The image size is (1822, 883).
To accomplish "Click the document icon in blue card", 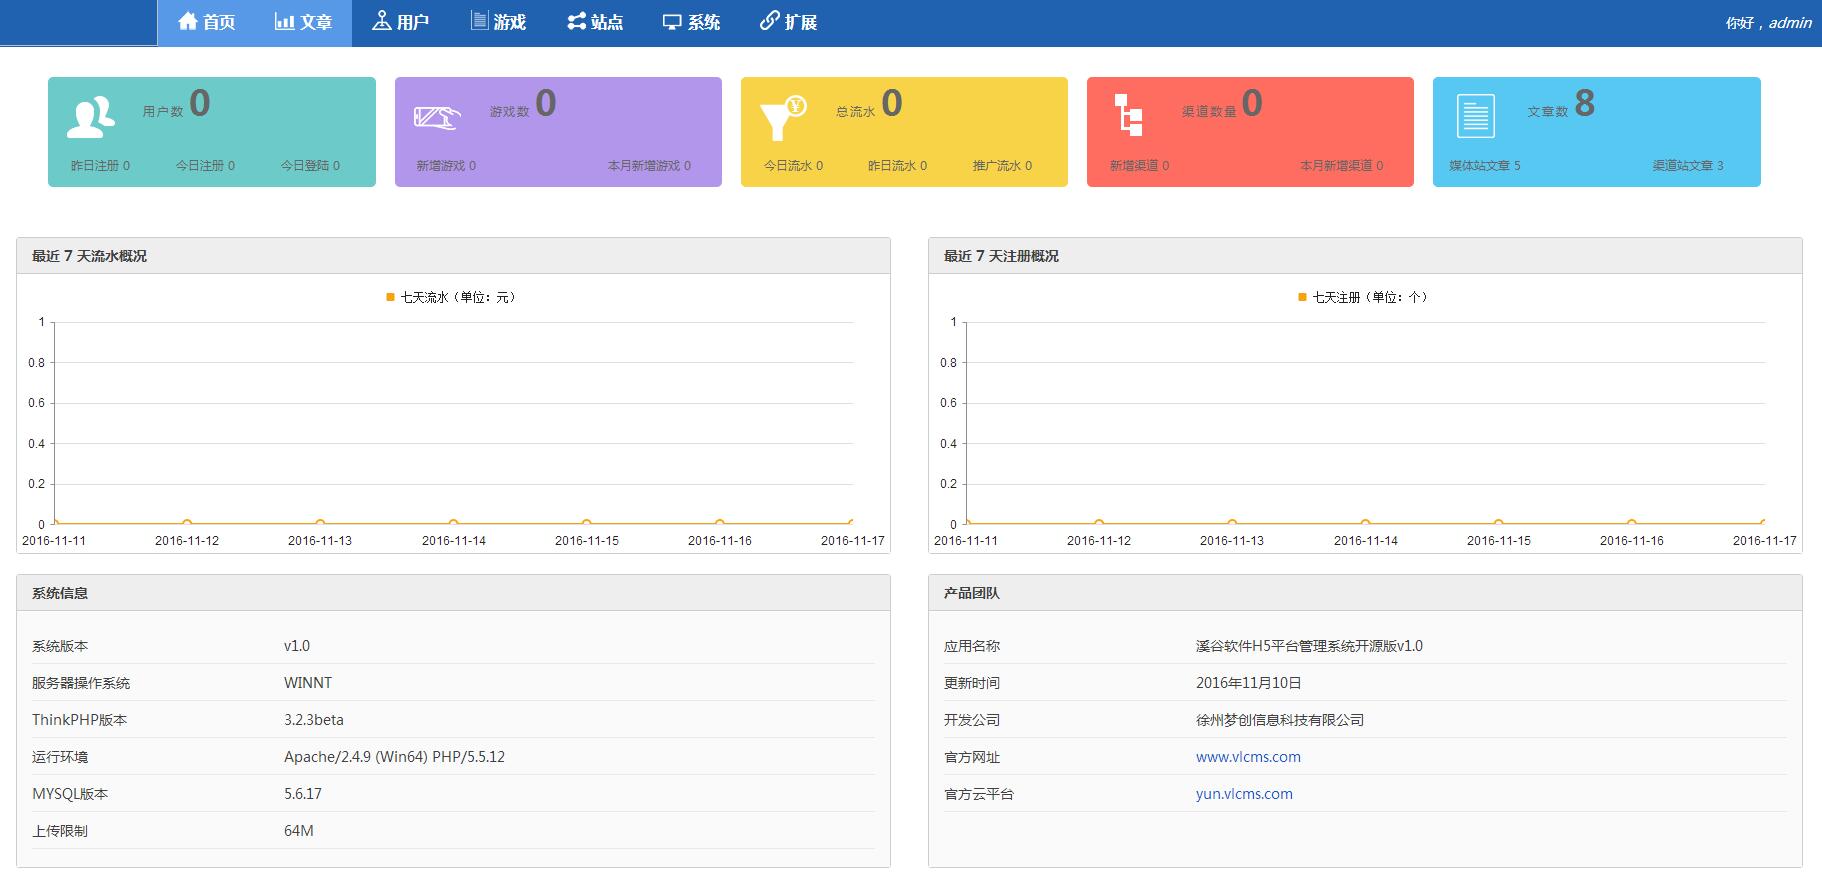I will [x=1475, y=116].
